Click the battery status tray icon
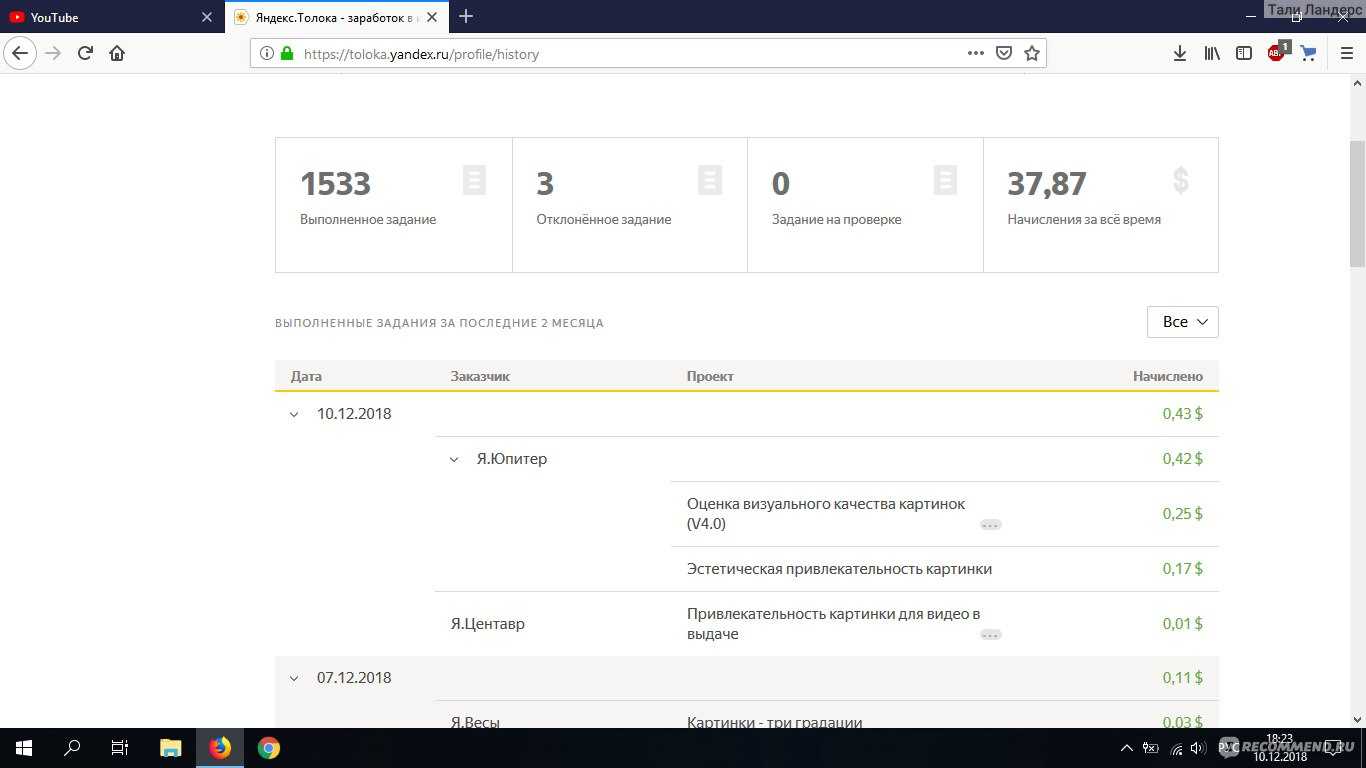 click(x=1151, y=748)
